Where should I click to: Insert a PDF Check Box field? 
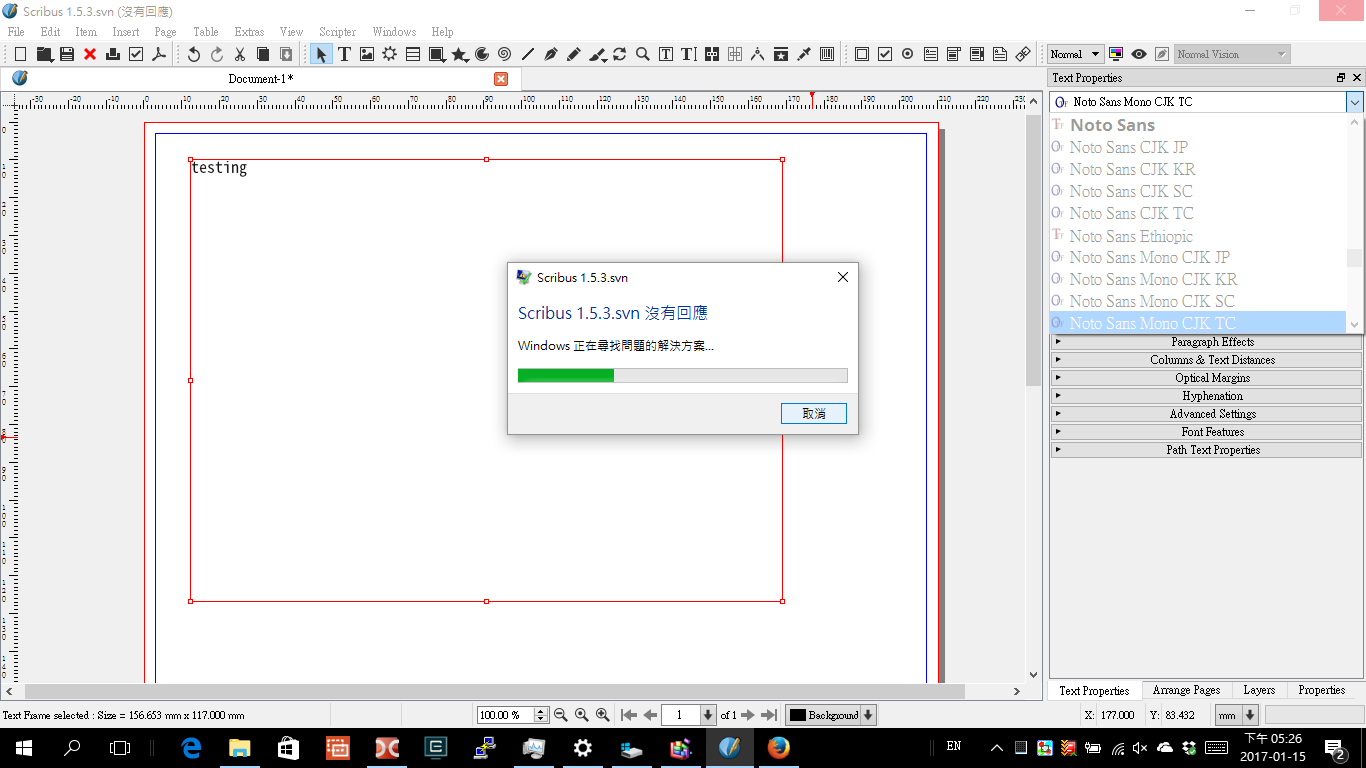(x=885, y=54)
